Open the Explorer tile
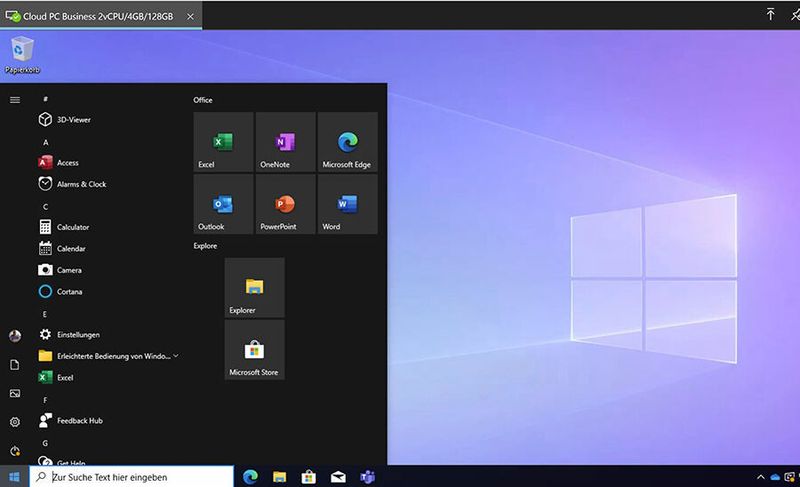The image size is (800, 487). pos(255,288)
